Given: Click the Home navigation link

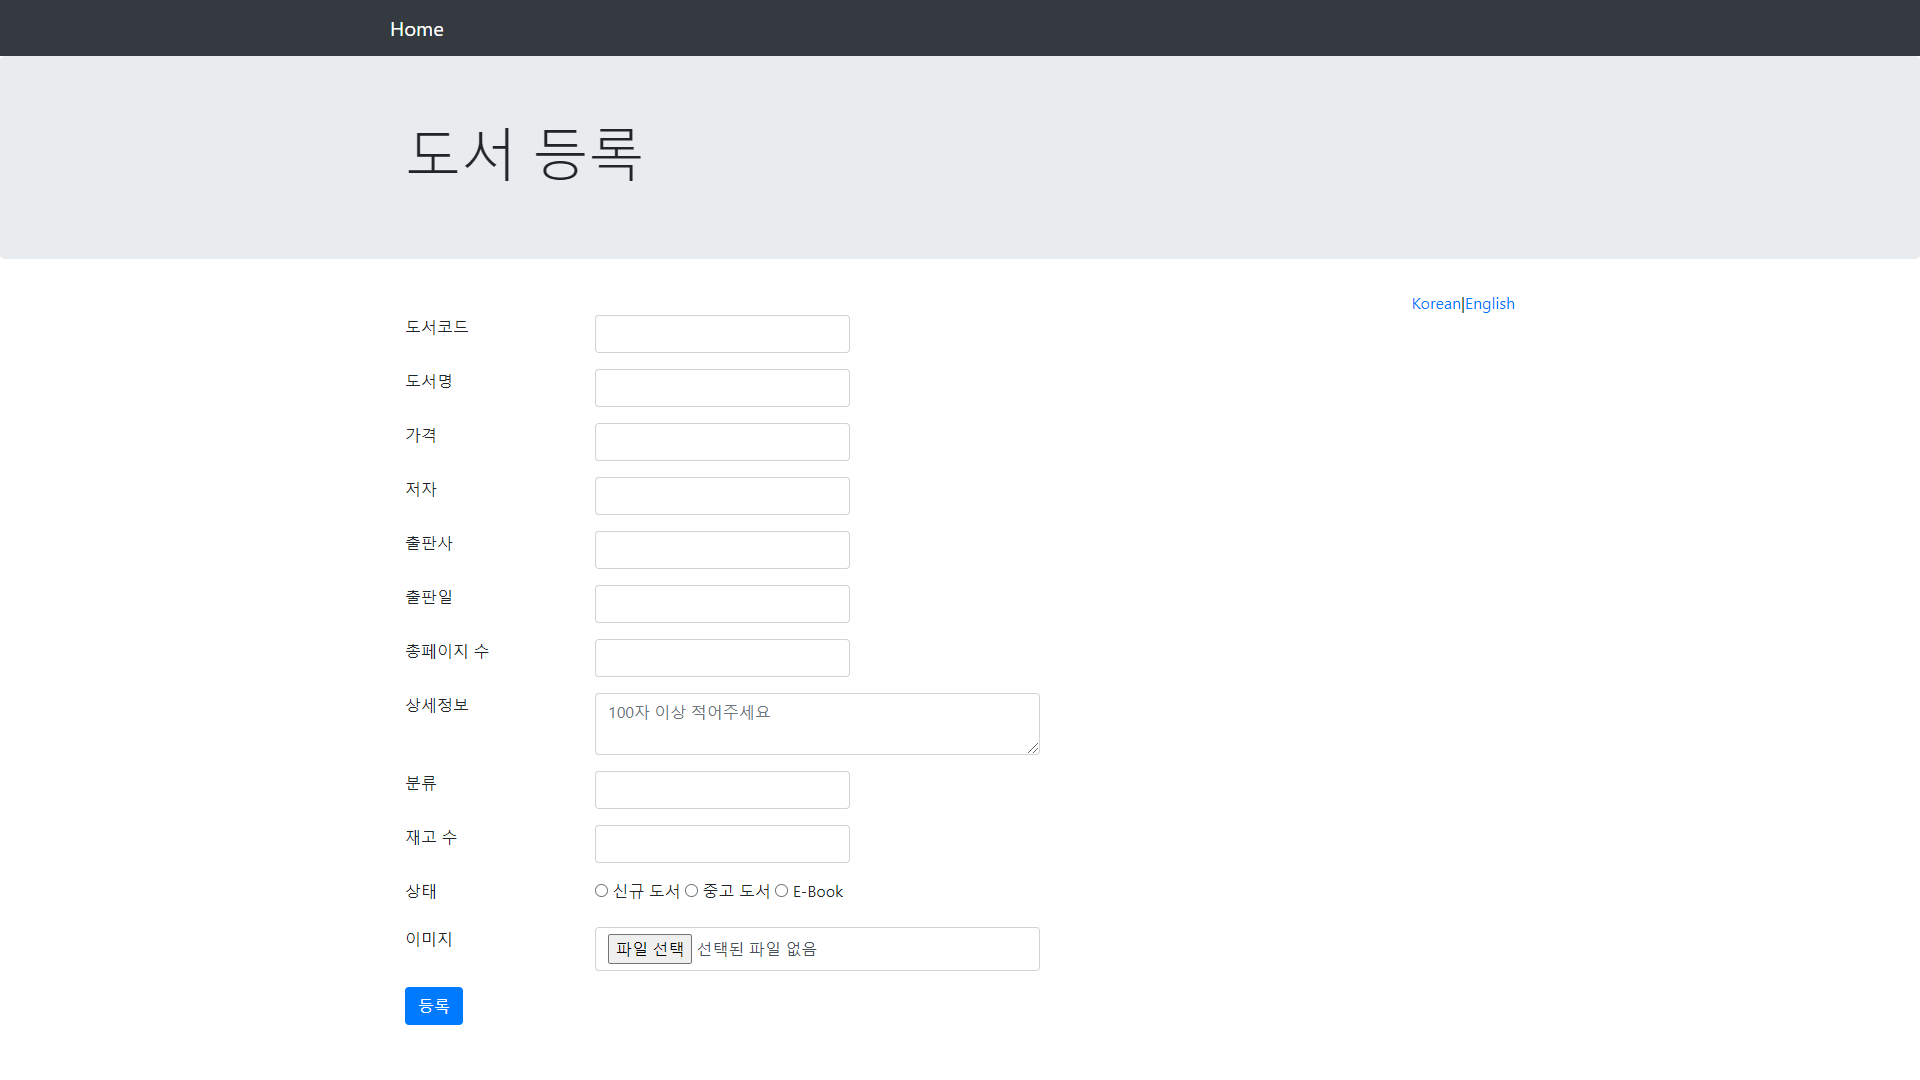Looking at the screenshot, I should [416, 29].
